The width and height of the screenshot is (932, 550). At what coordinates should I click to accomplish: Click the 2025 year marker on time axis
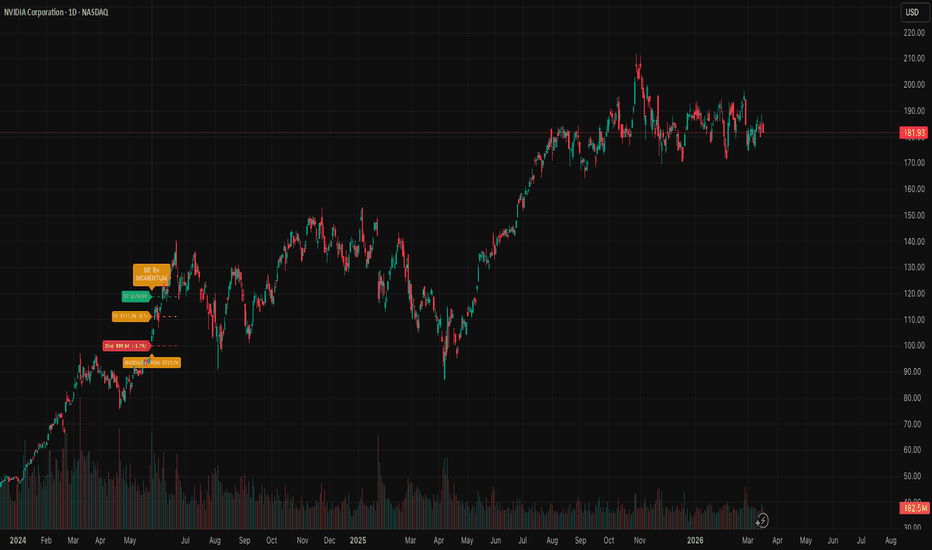358,540
